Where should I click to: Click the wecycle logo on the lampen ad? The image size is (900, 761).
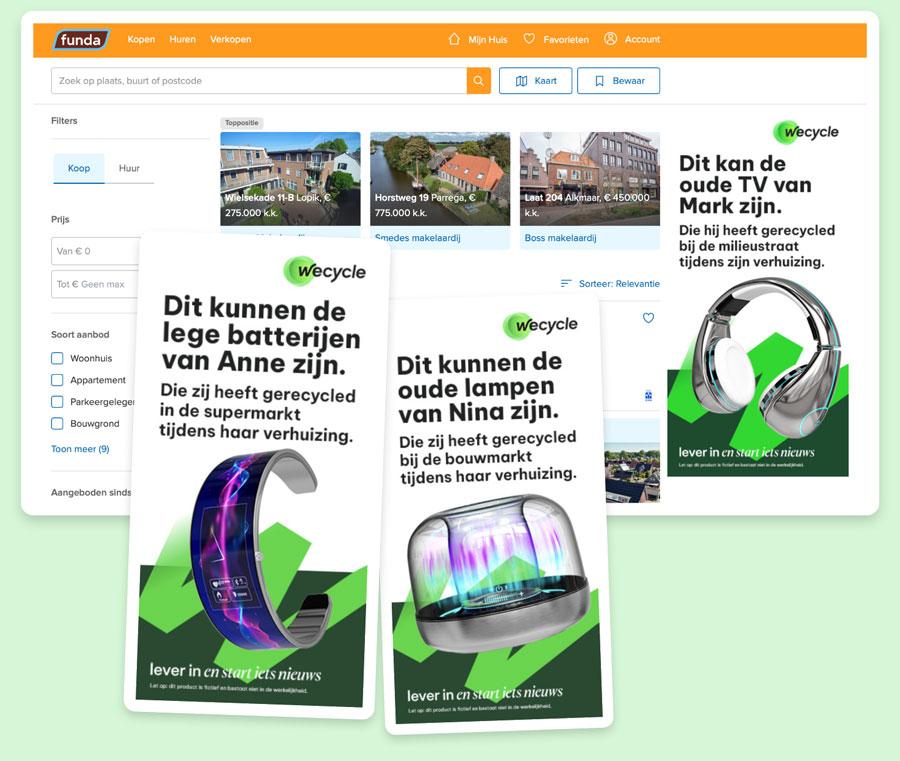[x=540, y=325]
